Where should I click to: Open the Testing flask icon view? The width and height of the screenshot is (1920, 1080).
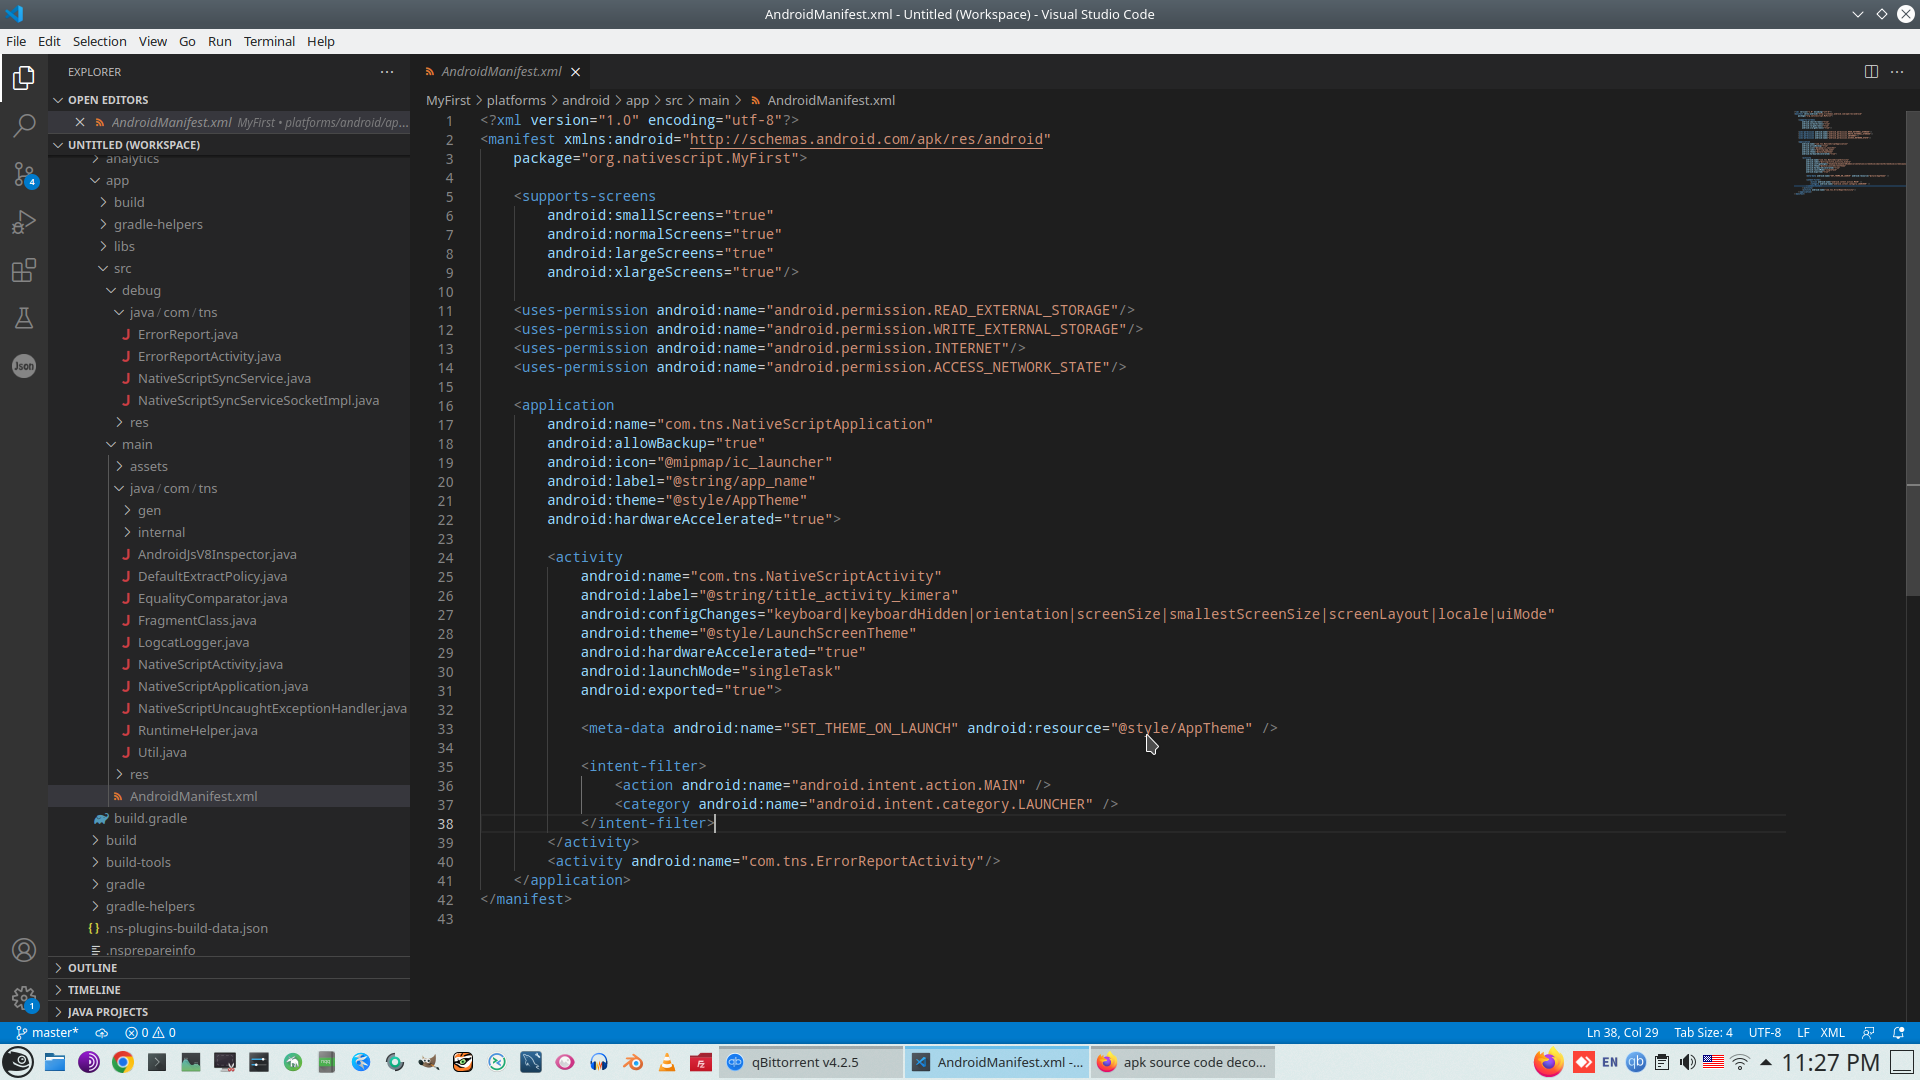click(24, 318)
